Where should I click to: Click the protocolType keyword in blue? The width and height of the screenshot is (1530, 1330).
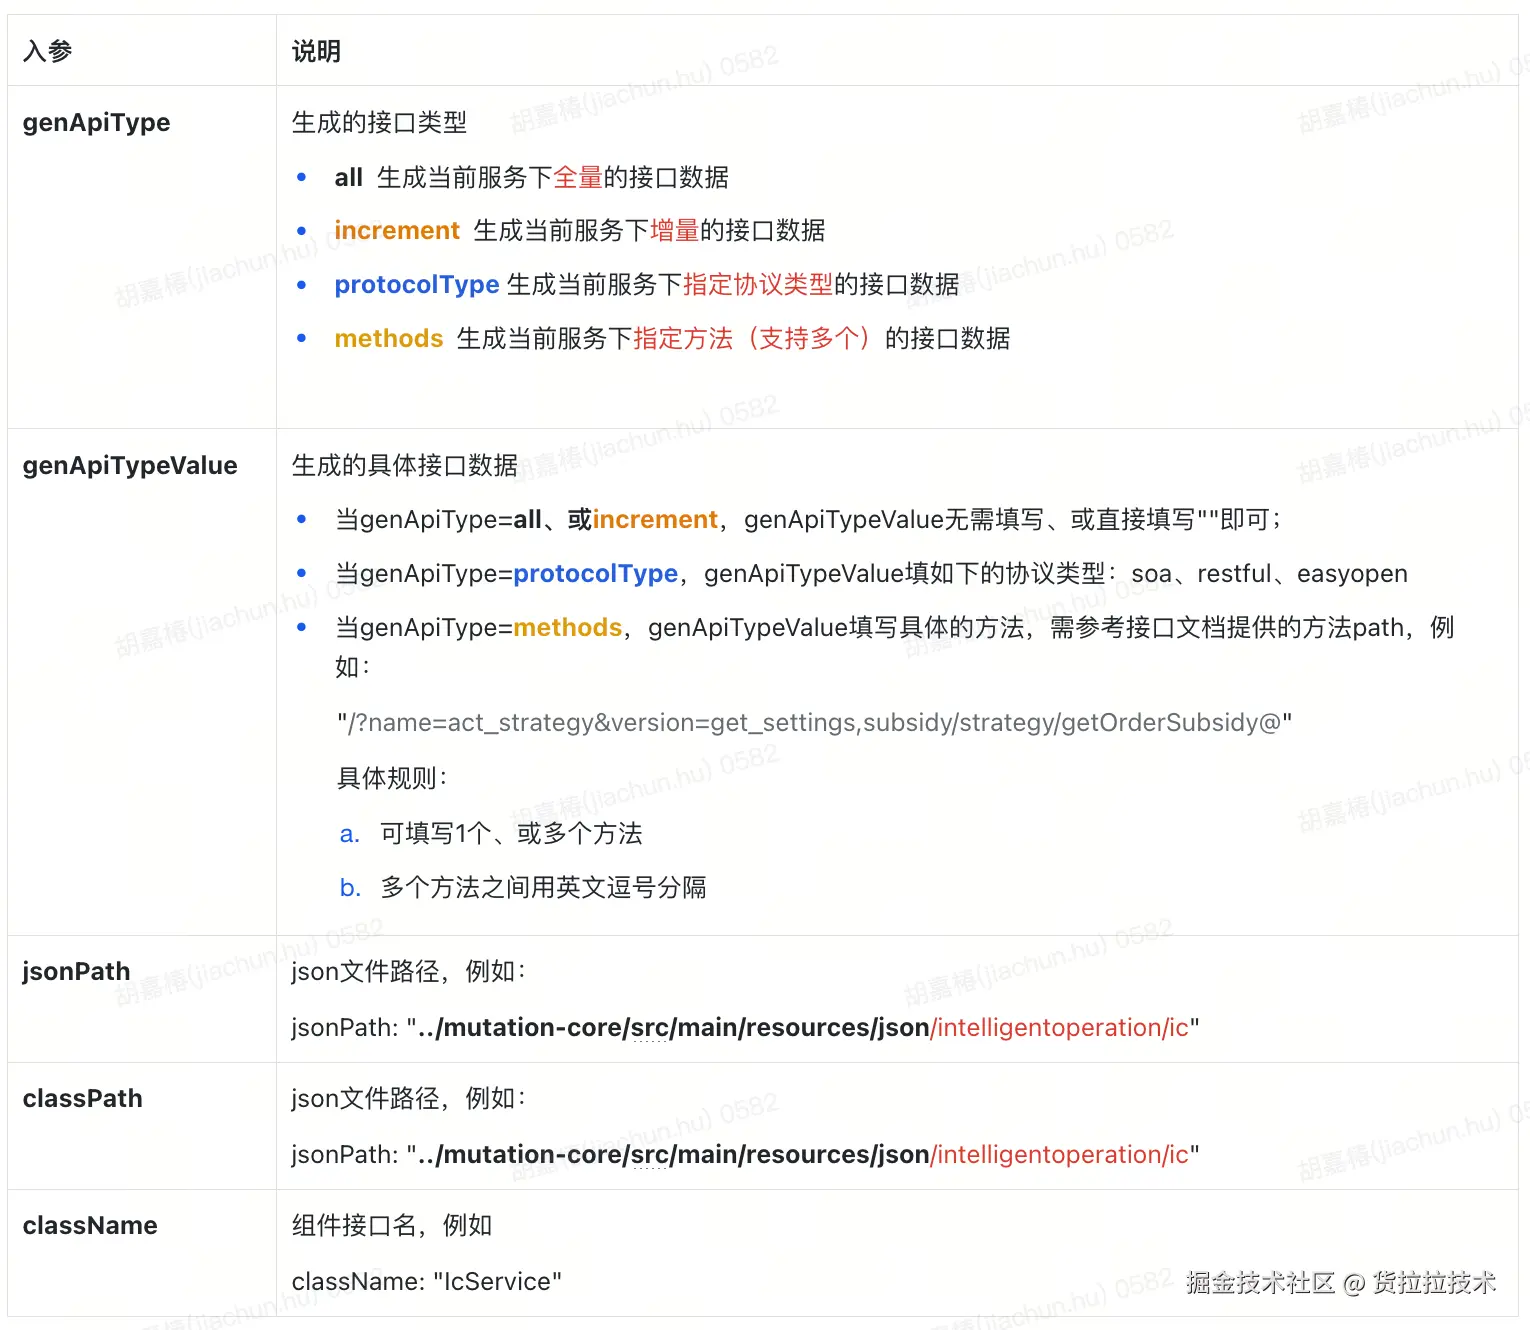click(417, 284)
